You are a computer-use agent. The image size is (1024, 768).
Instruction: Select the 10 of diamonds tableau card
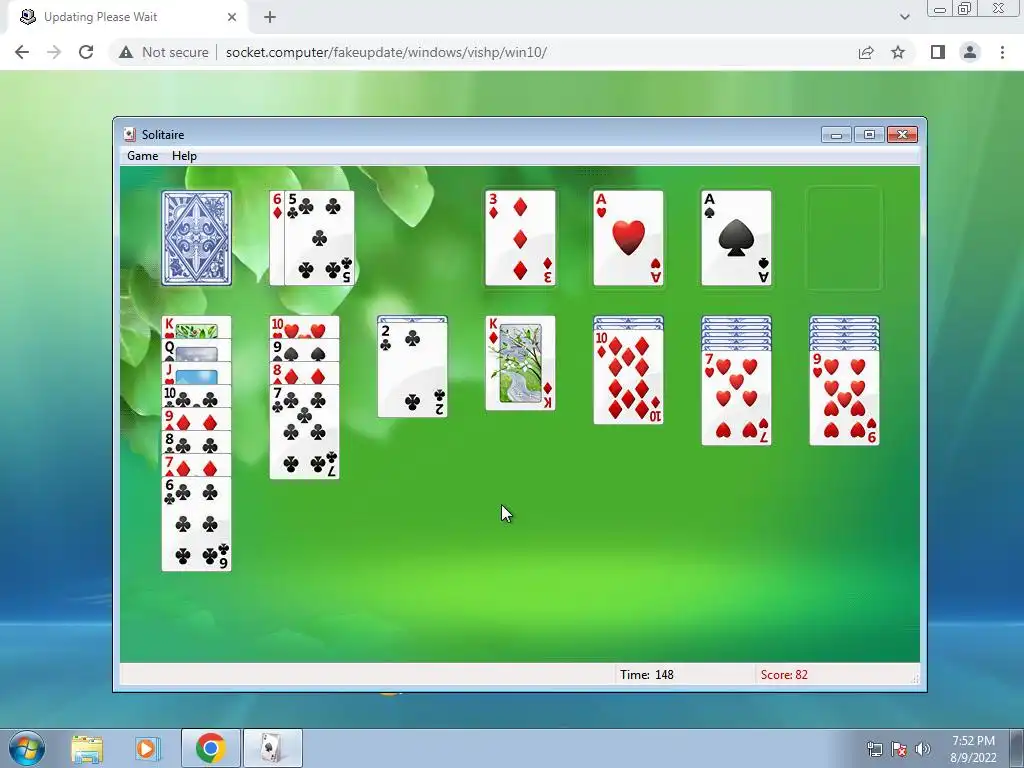coord(628,377)
